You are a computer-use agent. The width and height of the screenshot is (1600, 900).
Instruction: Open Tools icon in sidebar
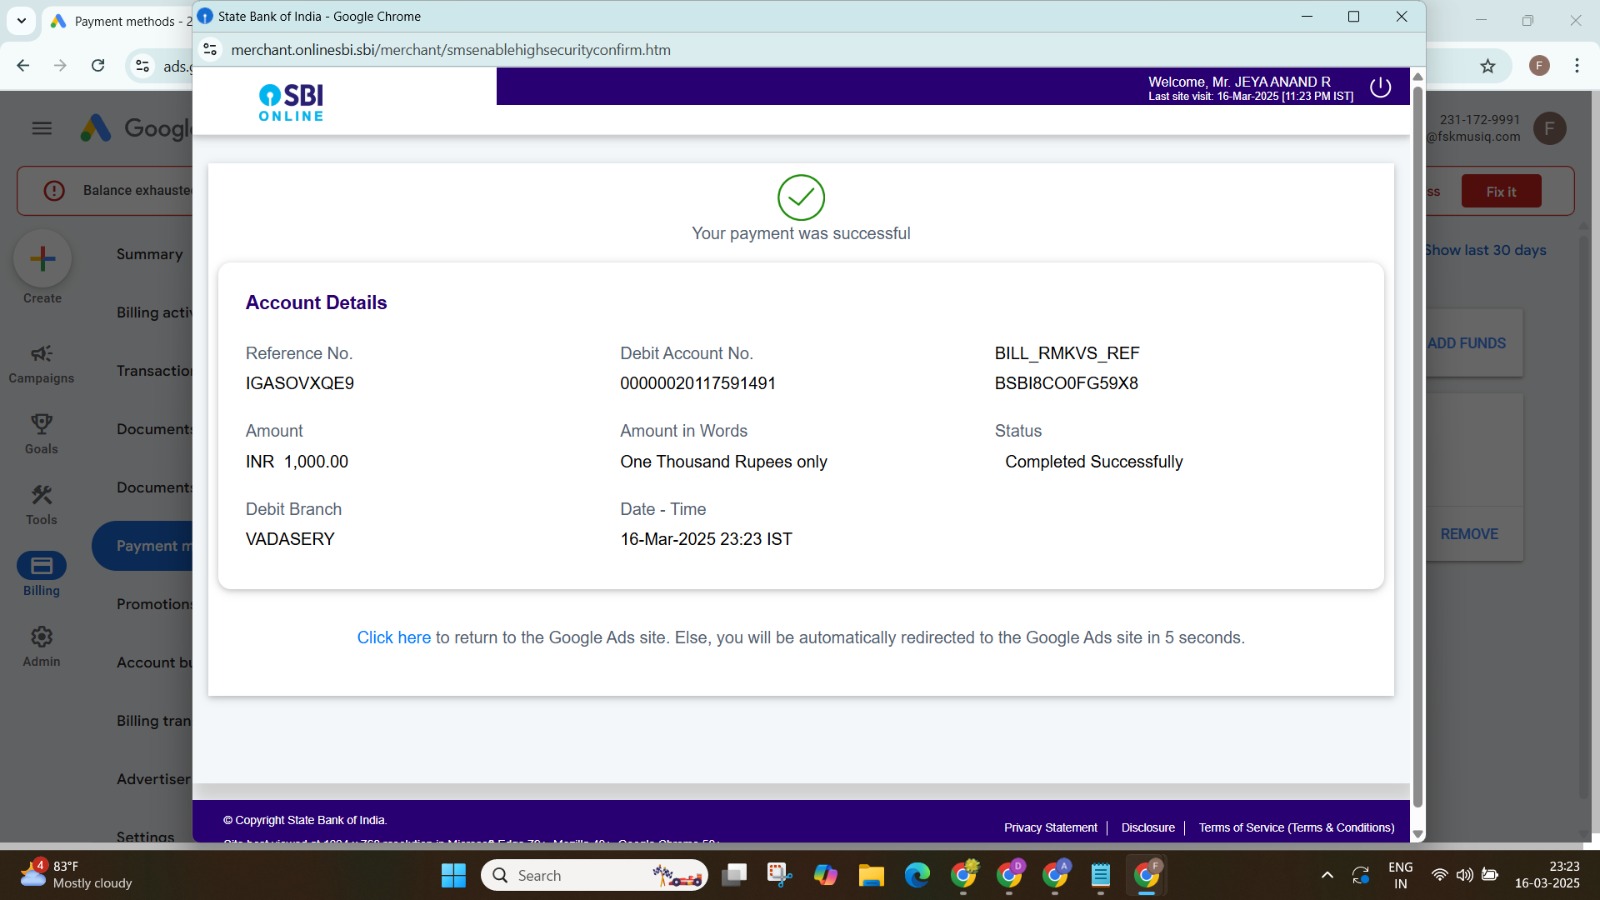[x=41, y=504]
